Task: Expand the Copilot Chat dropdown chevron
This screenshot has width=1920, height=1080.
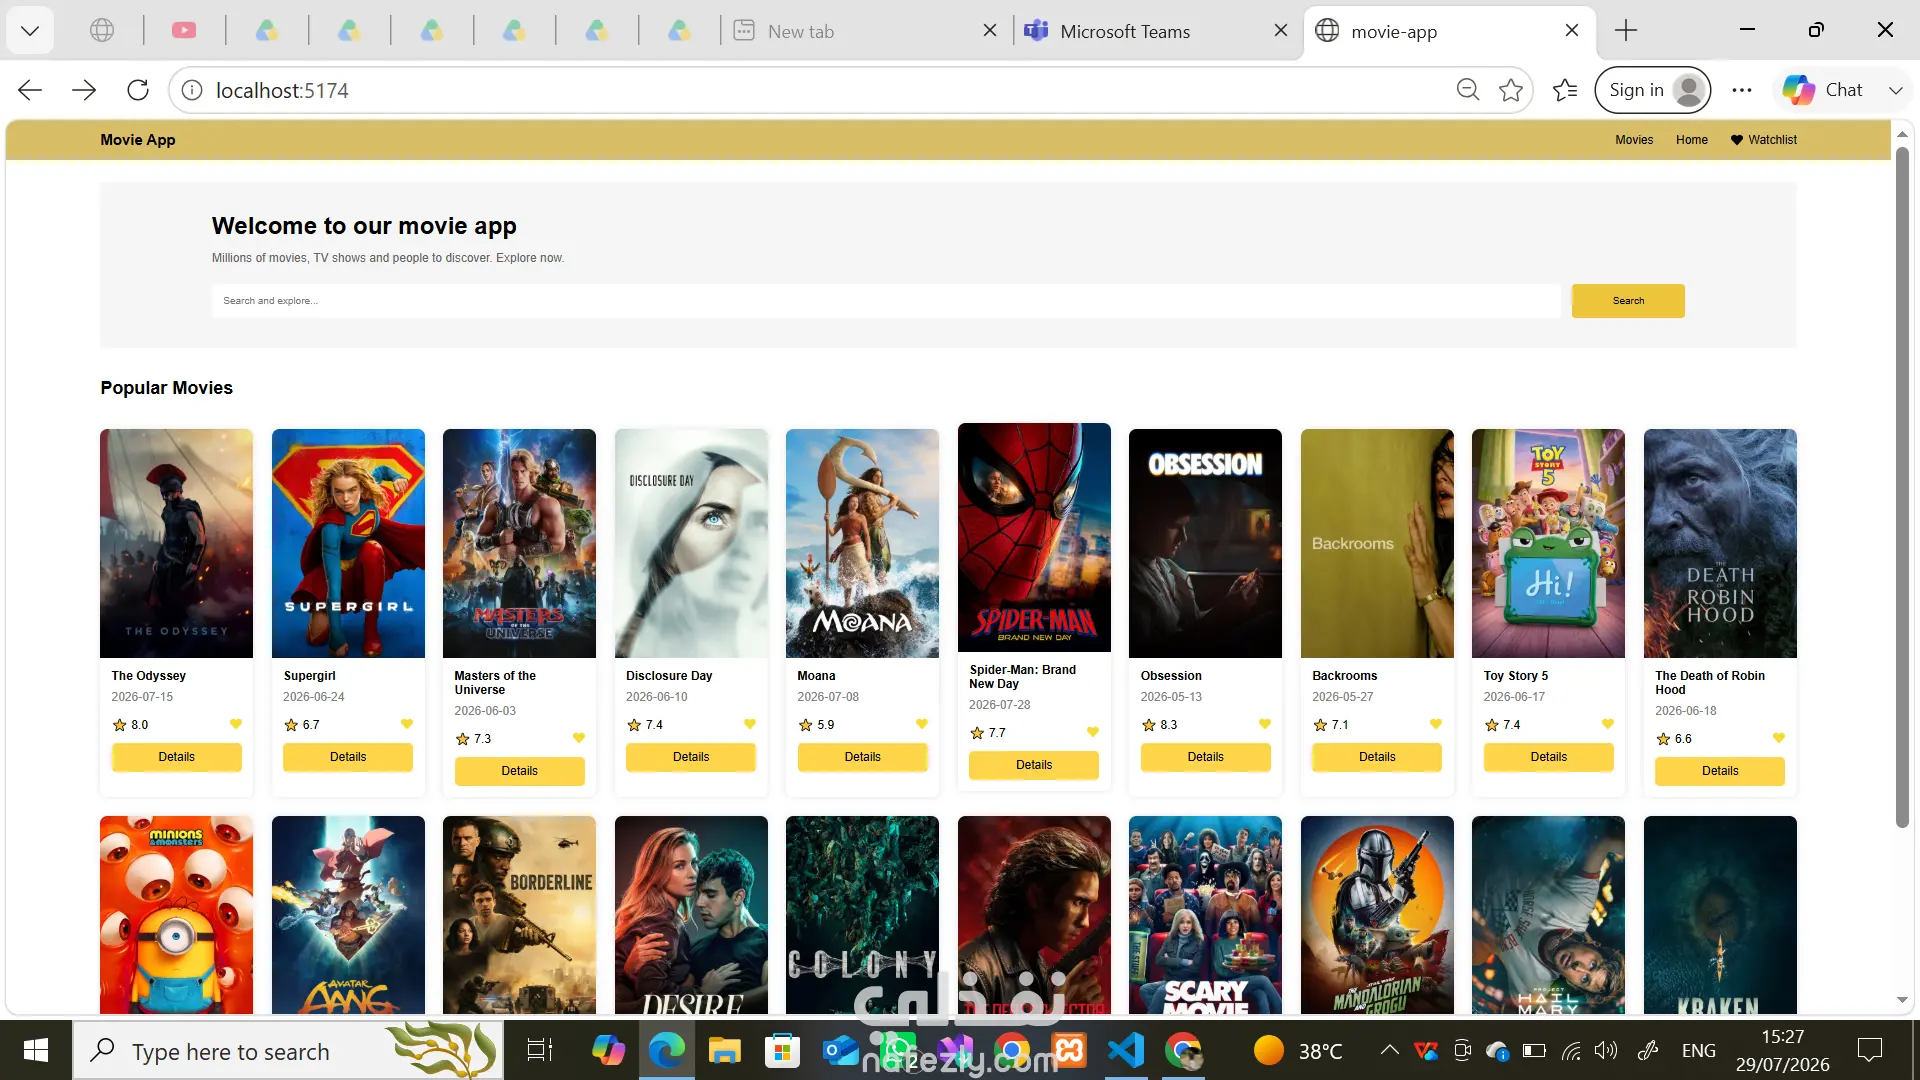Action: point(1895,90)
